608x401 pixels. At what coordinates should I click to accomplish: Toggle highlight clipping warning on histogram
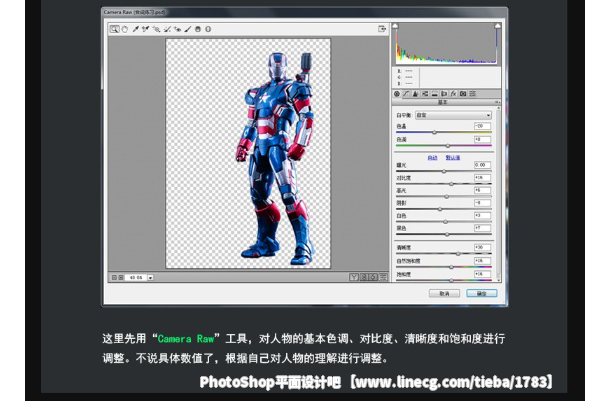click(x=497, y=26)
